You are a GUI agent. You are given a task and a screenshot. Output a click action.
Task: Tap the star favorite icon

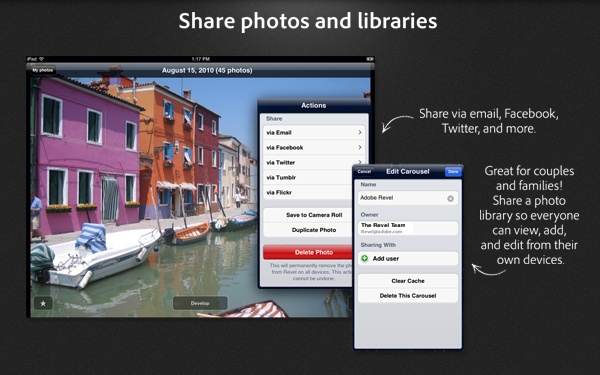coord(43,303)
